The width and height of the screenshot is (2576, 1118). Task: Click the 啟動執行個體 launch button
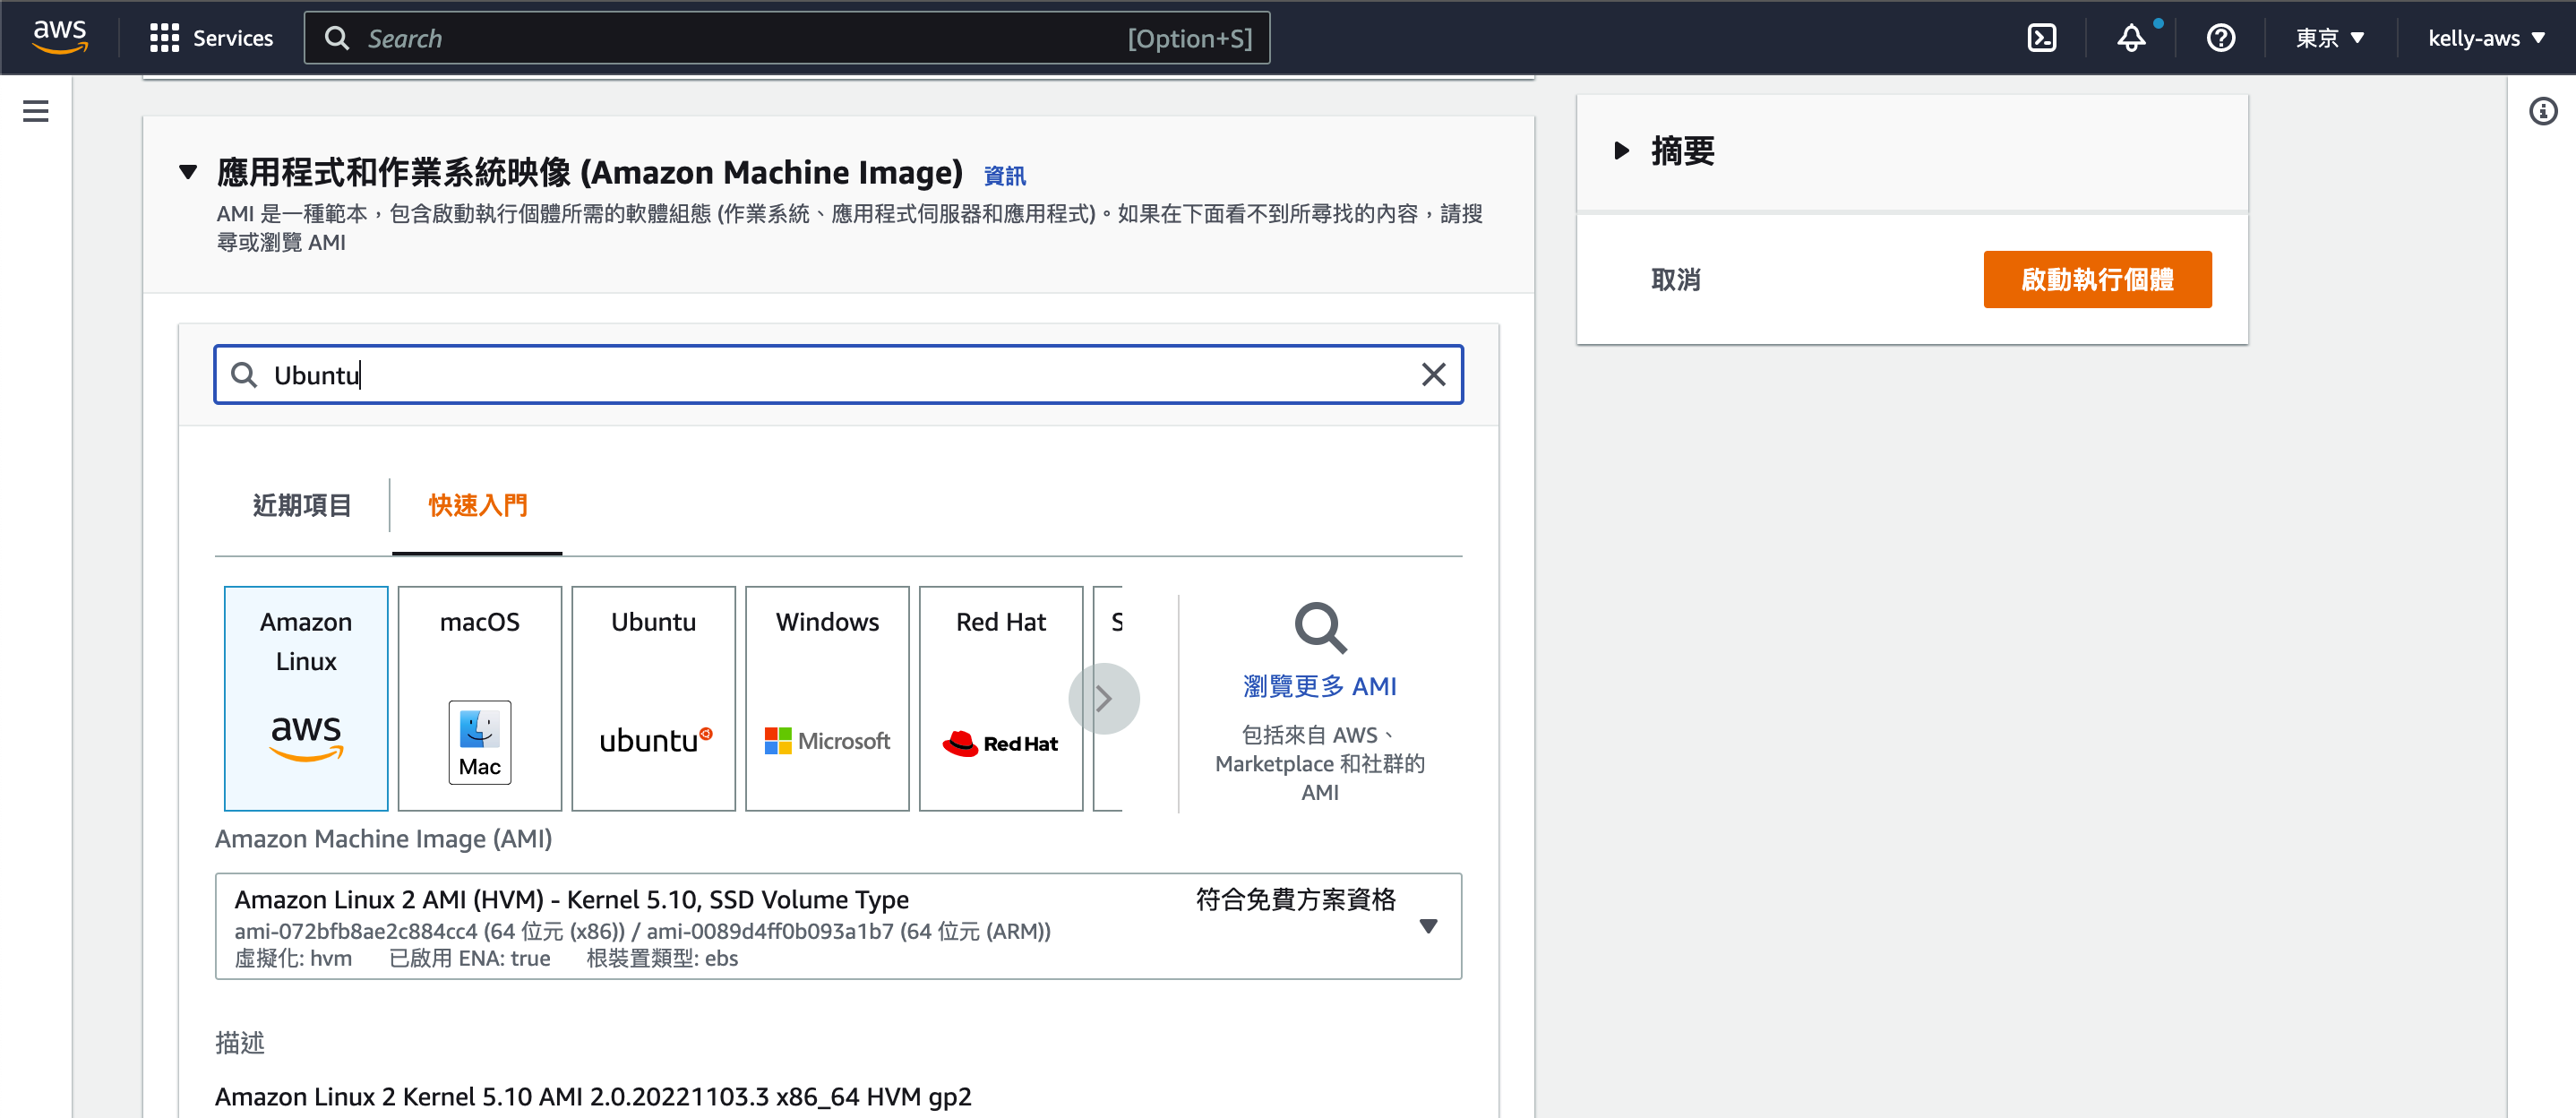click(x=2097, y=279)
